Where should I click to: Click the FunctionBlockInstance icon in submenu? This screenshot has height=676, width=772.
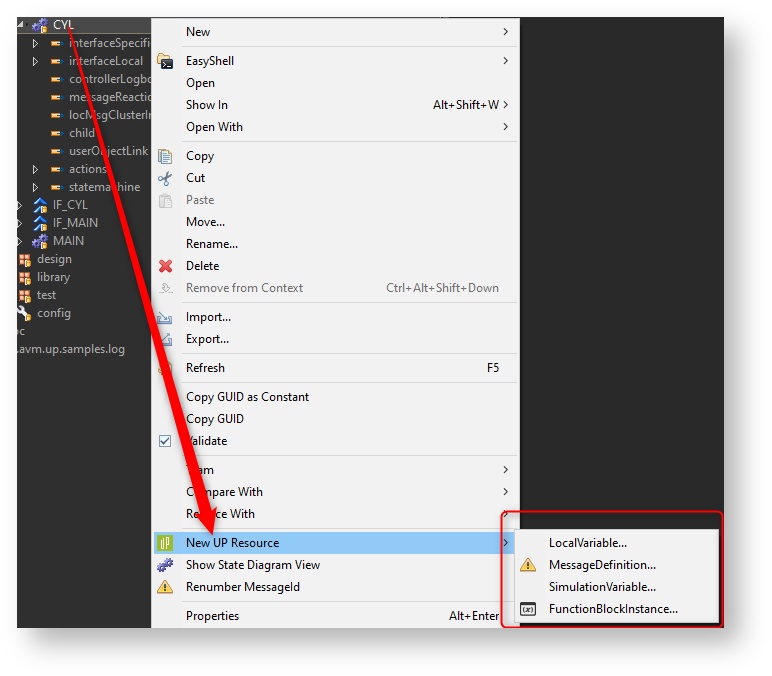pos(528,609)
